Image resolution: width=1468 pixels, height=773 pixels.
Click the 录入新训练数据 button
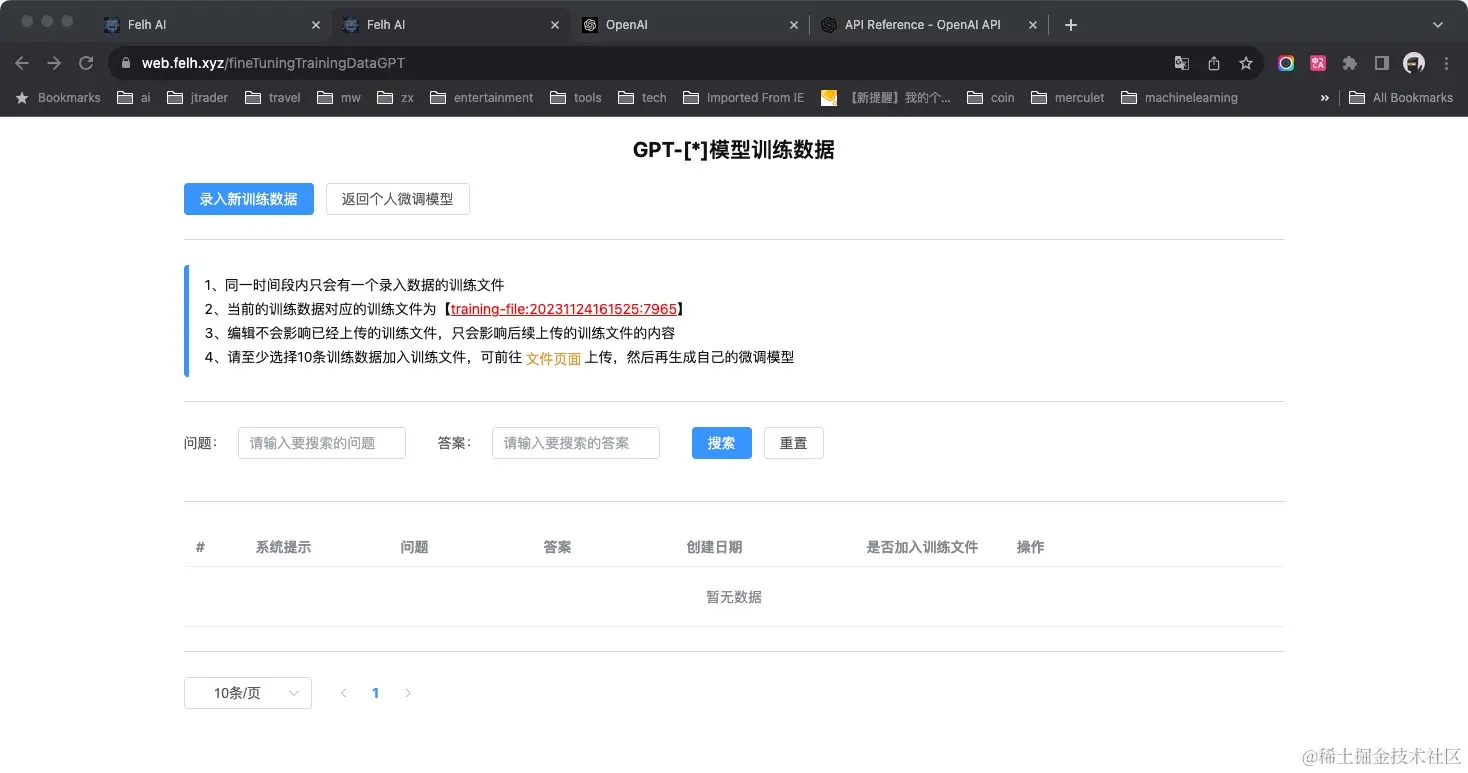pos(248,199)
